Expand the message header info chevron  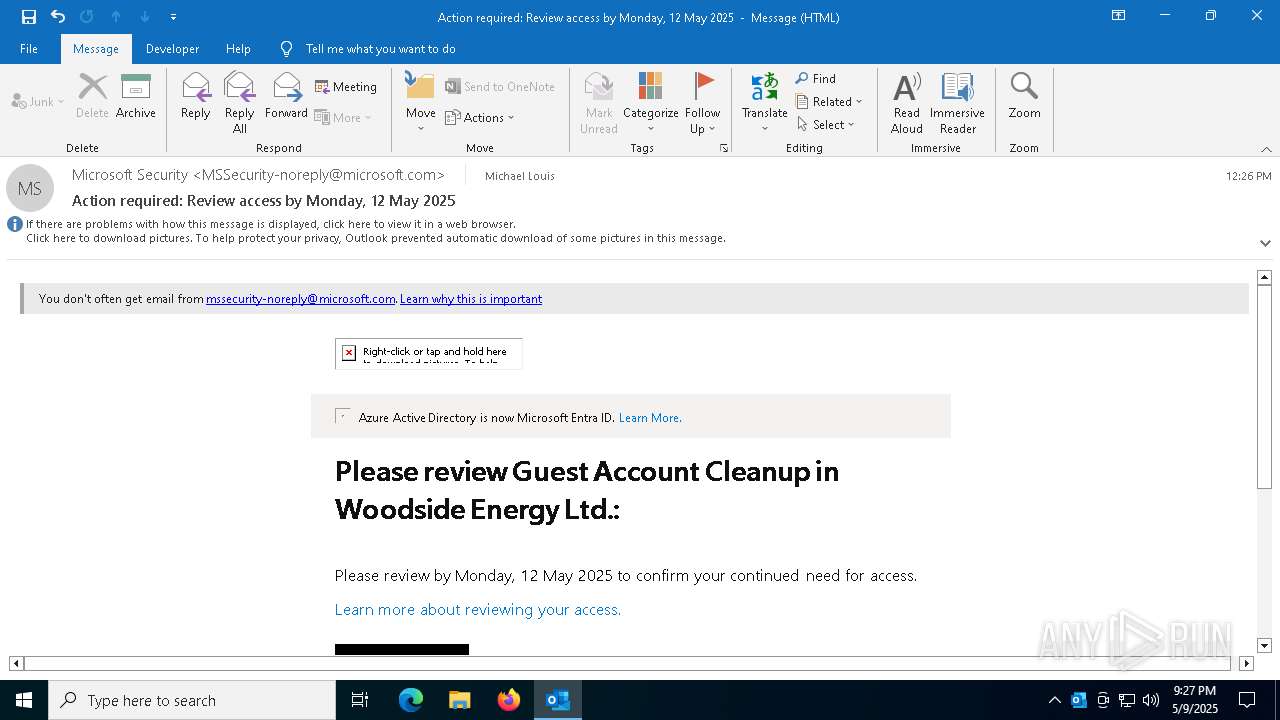point(1265,243)
